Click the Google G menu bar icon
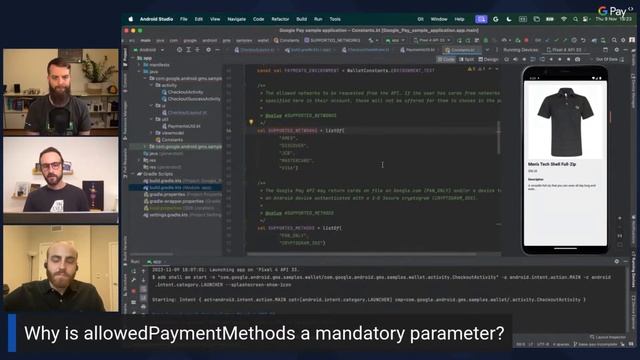The width and height of the screenshot is (640, 360). (x=496, y=19)
